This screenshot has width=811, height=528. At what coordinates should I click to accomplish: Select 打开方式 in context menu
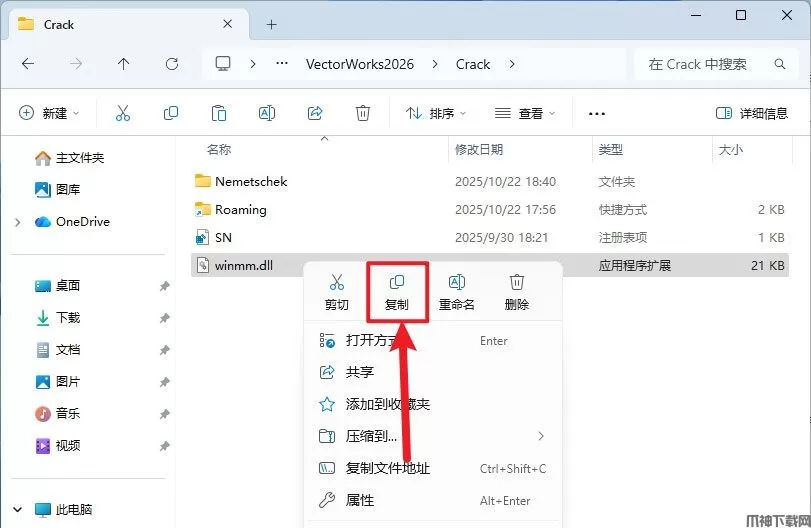(x=433, y=341)
